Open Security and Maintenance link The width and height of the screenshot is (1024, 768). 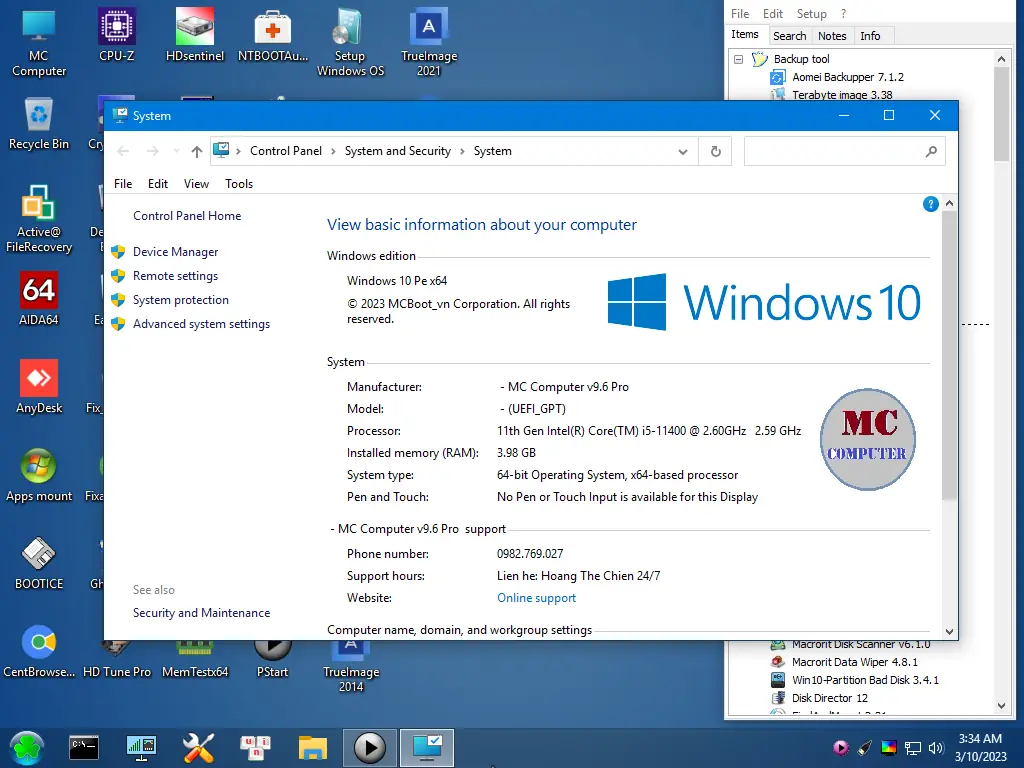coord(201,613)
